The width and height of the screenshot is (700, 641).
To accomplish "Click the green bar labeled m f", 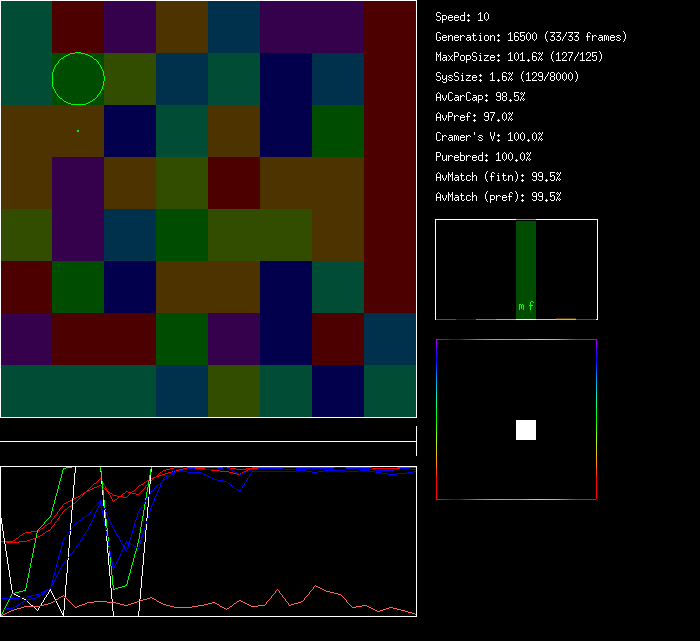I will (x=526, y=270).
